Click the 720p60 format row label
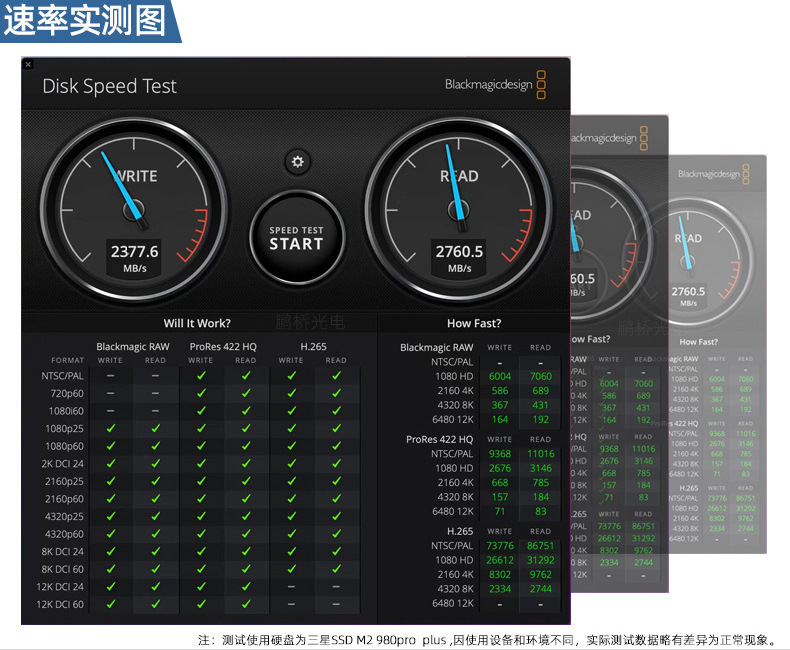 tap(67, 394)
